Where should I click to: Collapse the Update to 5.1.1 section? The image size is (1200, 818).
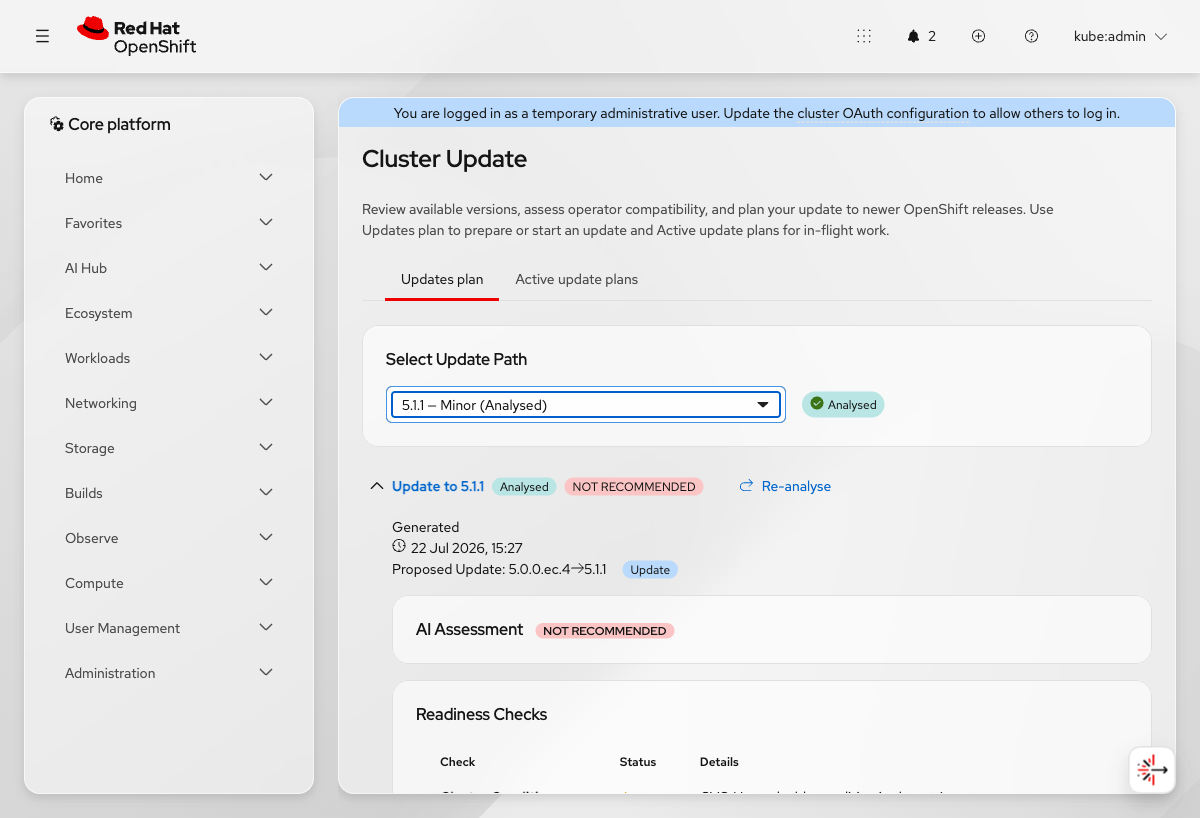click(376, 486)
